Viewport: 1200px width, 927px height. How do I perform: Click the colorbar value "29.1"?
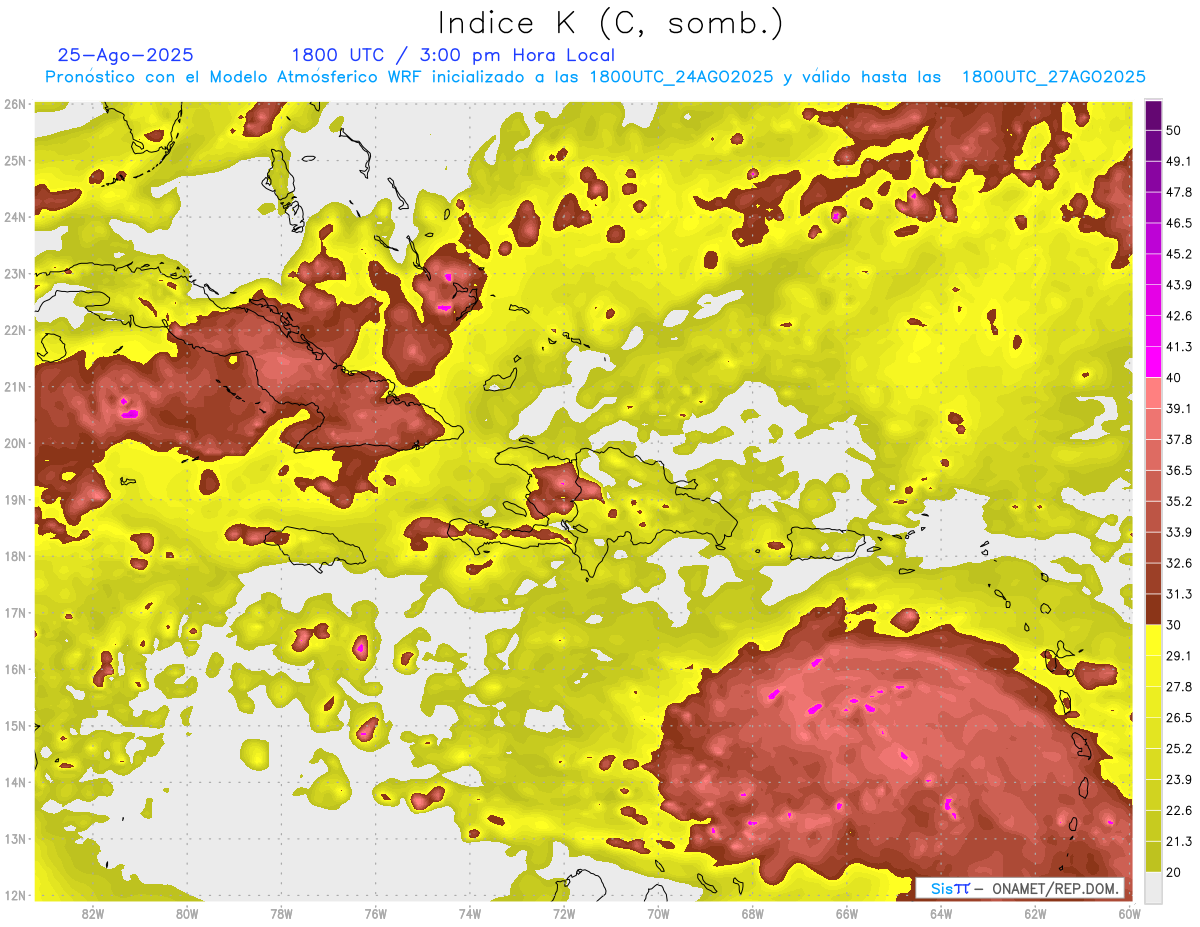click(1178, 655)
